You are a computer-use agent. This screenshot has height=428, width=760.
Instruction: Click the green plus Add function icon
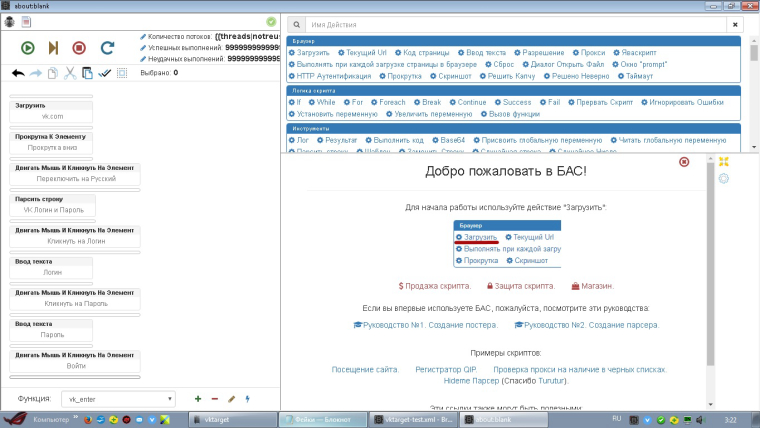pos(197,399)
